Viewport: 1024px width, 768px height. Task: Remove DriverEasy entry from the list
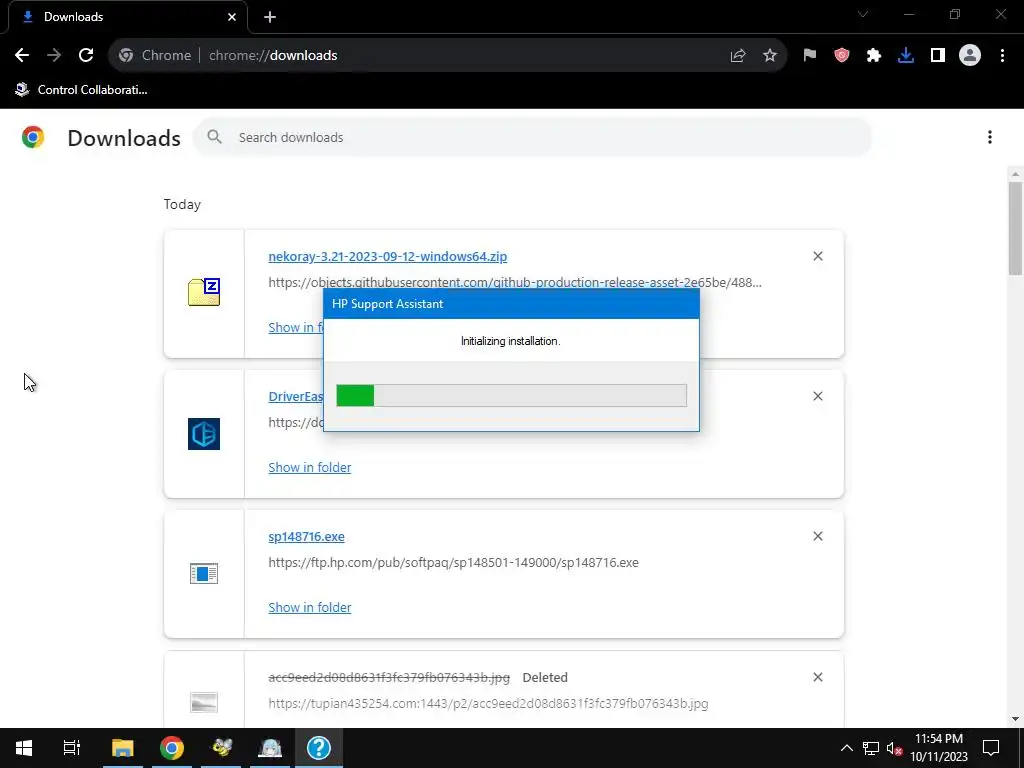pyautogui.click(x=818, y=396)
